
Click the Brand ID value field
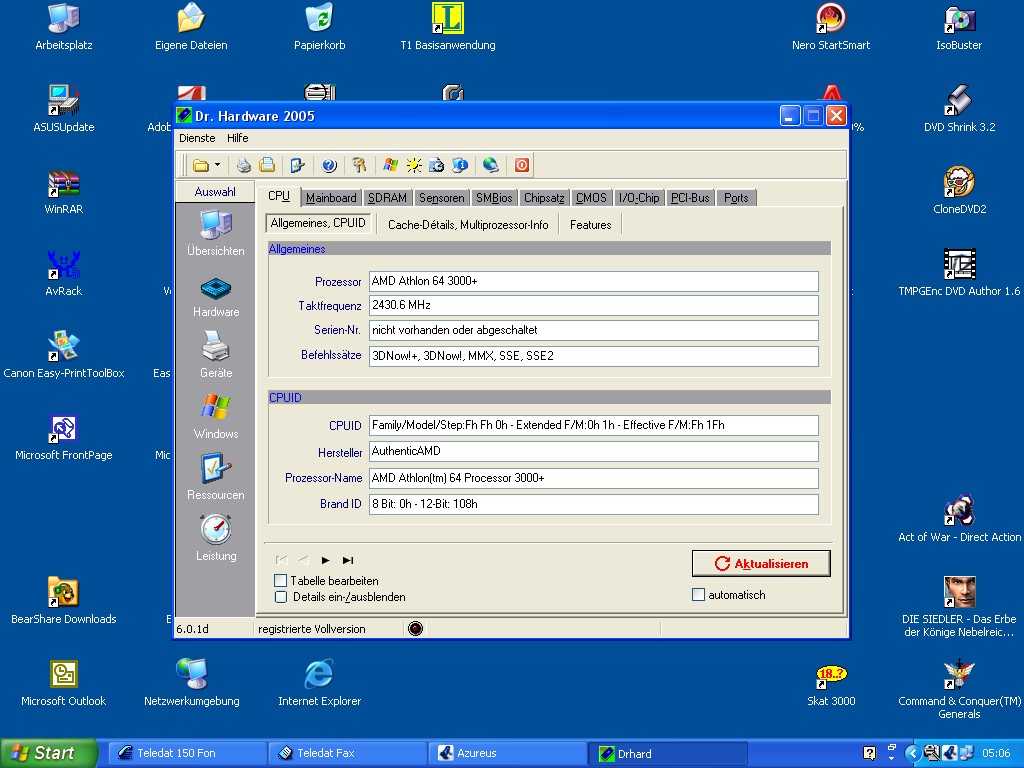[x=594, y=504]
